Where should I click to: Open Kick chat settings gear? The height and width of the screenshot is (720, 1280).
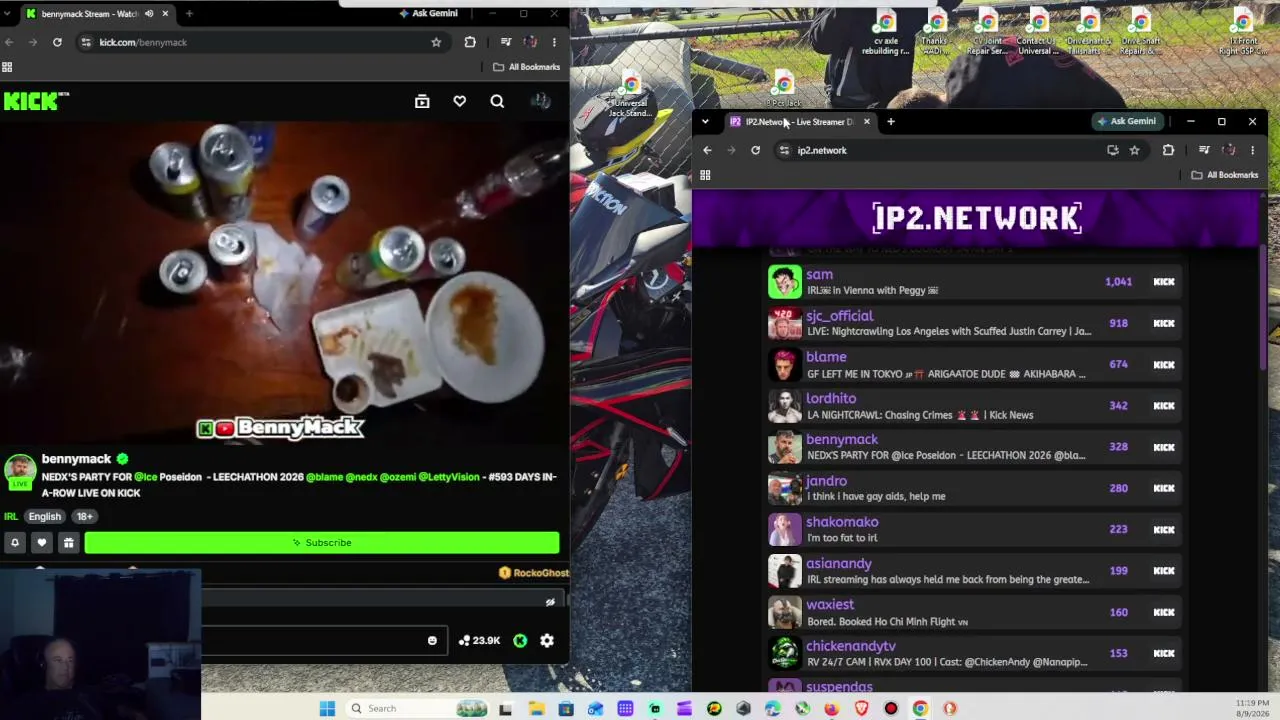pyautogui.click(x=547, y=641)
